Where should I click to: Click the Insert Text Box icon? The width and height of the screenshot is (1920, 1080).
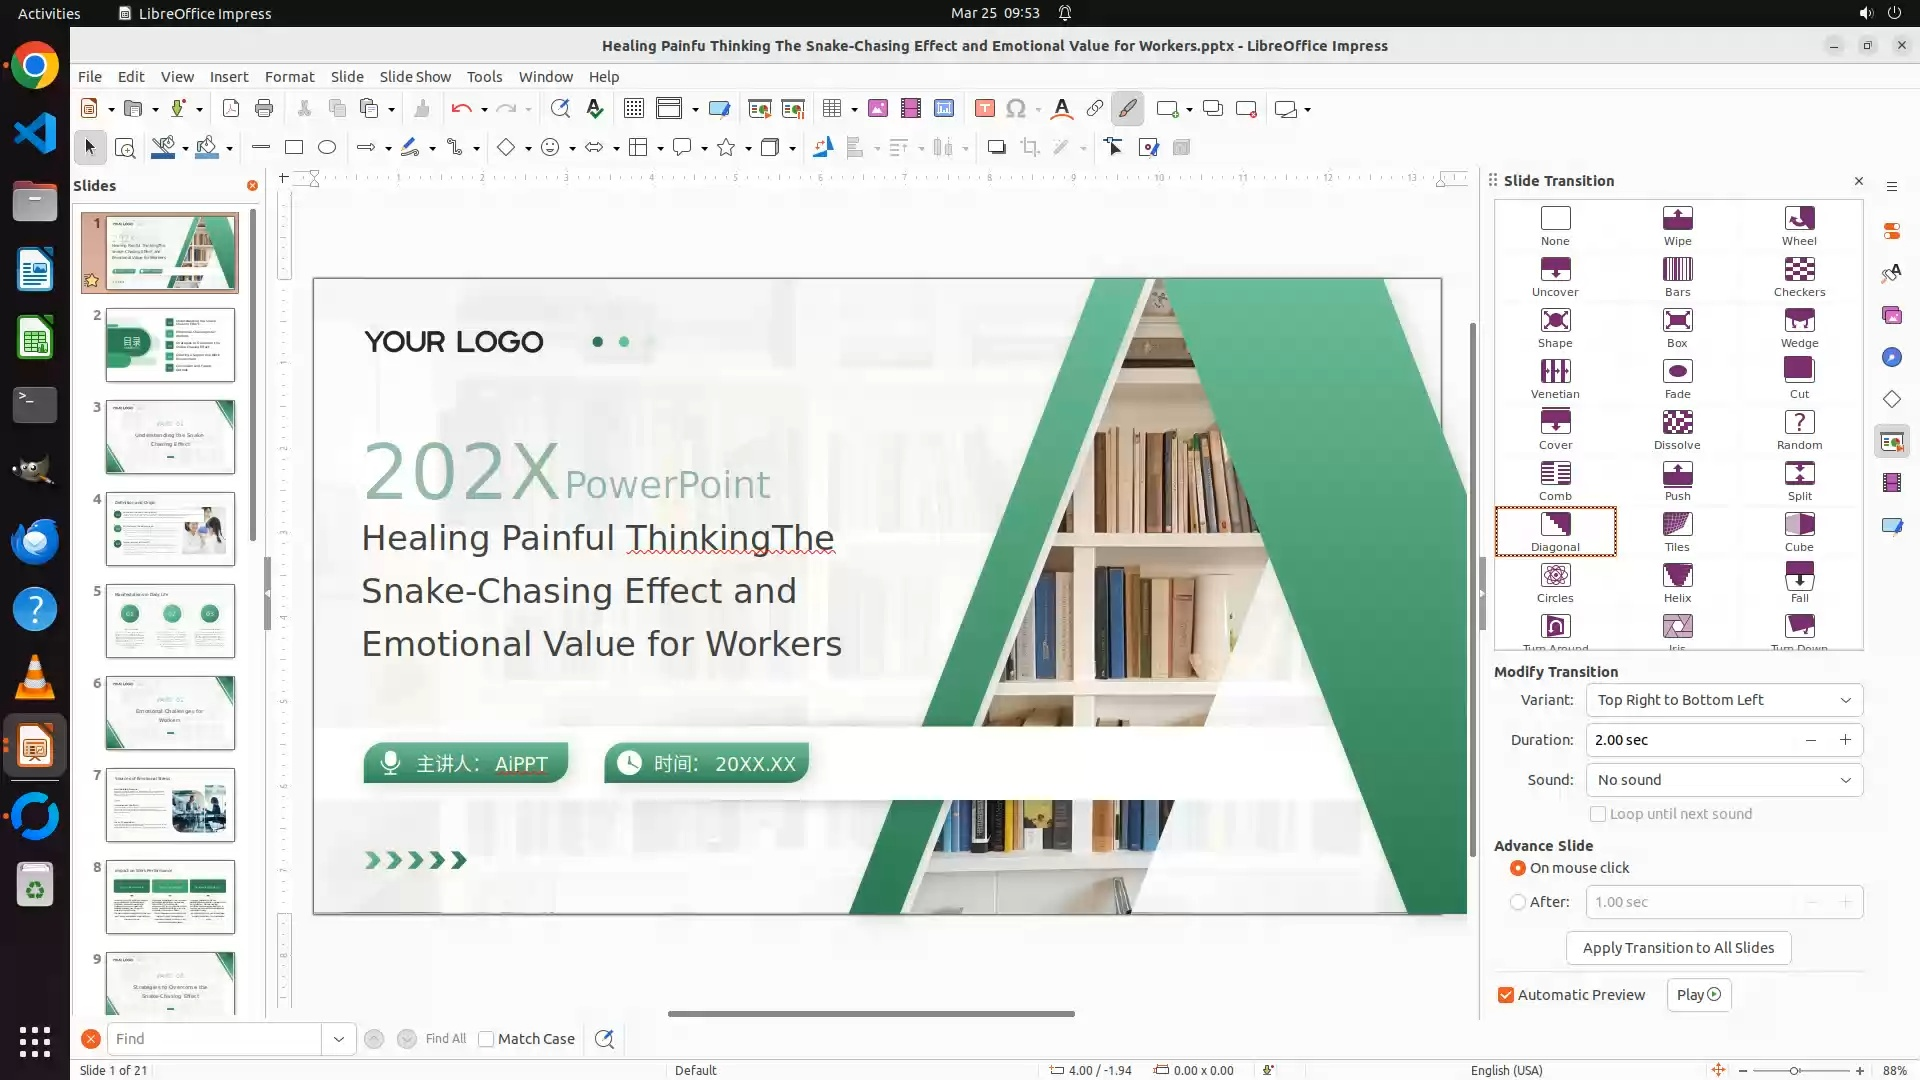tap(984, 109)
